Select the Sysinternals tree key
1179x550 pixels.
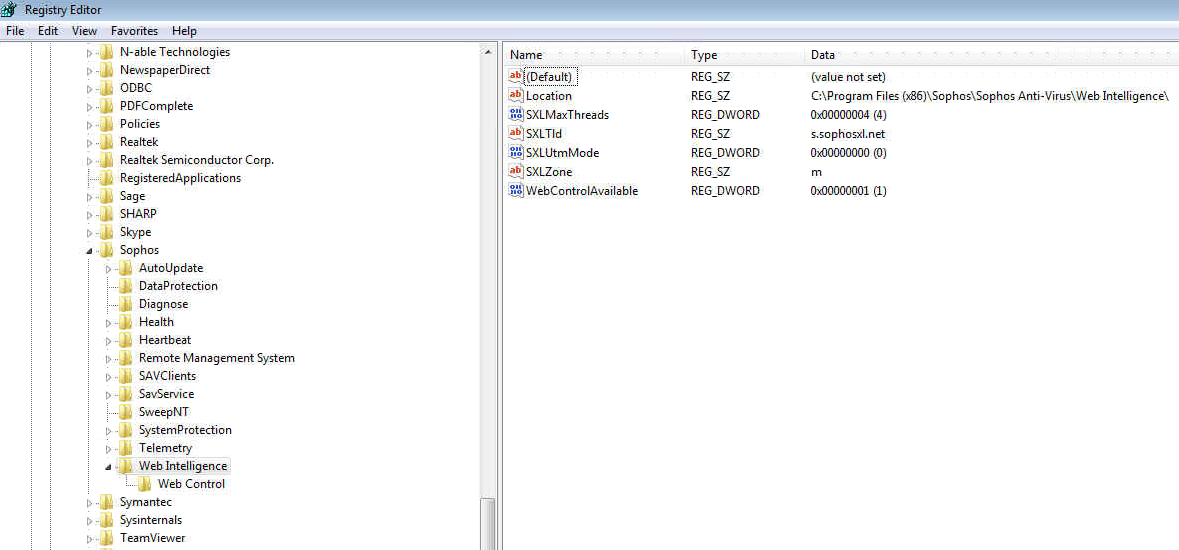click(150, 520)
